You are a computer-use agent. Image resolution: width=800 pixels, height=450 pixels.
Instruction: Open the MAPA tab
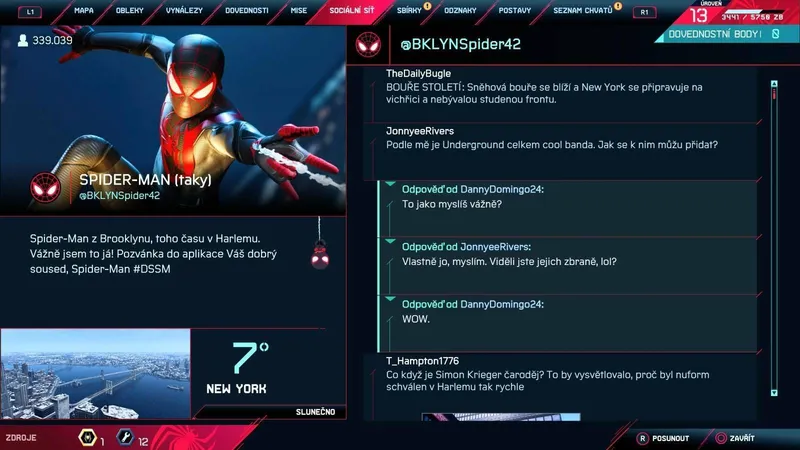(84, 10)
